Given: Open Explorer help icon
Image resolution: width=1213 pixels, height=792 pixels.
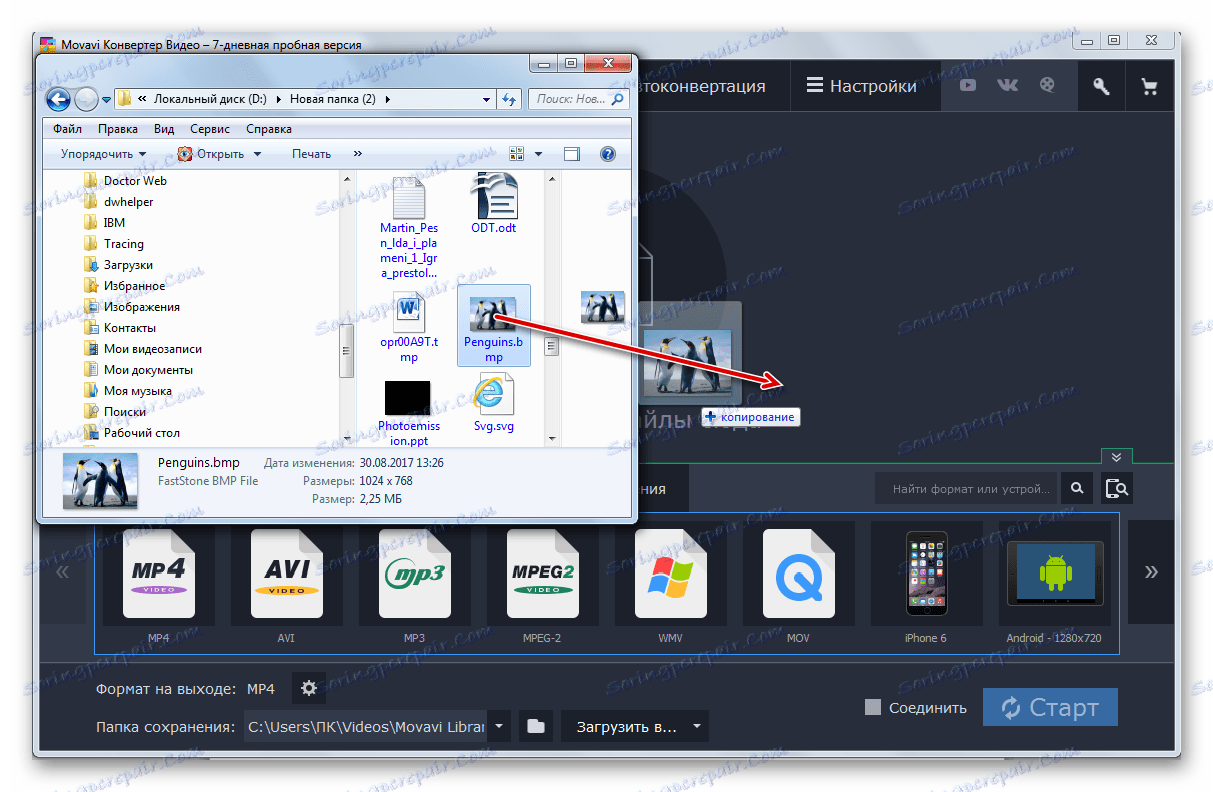Looking at the screenshot, I should point(607,154).
